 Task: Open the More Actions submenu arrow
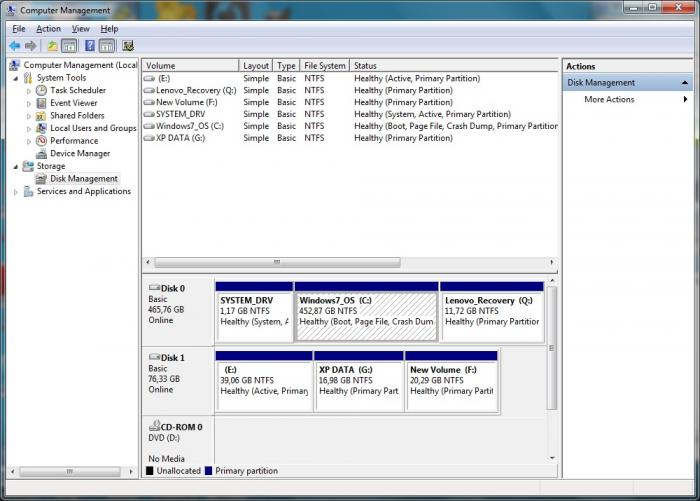[685, 99]
